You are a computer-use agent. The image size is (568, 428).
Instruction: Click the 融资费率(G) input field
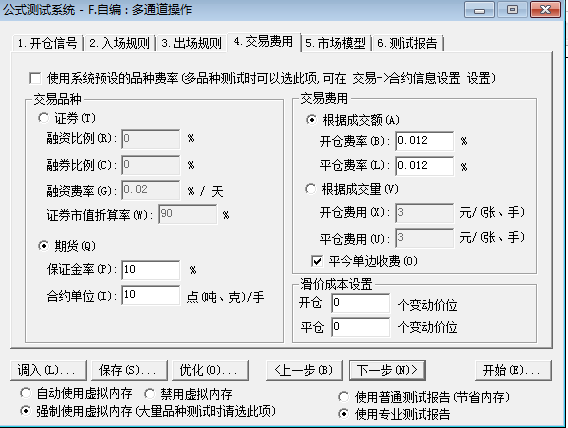pos(151,190)
